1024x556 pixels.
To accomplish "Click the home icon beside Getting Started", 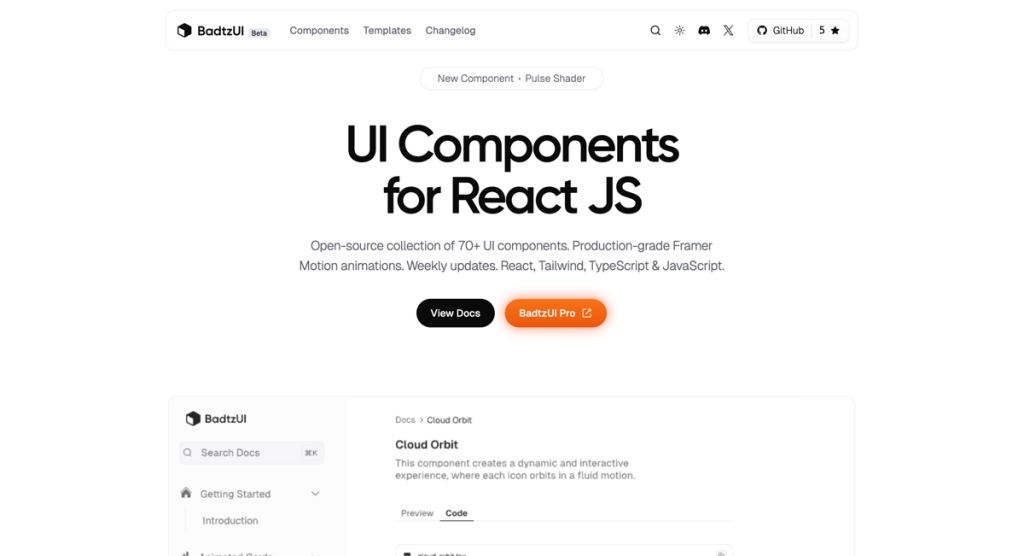I will 186,493.
